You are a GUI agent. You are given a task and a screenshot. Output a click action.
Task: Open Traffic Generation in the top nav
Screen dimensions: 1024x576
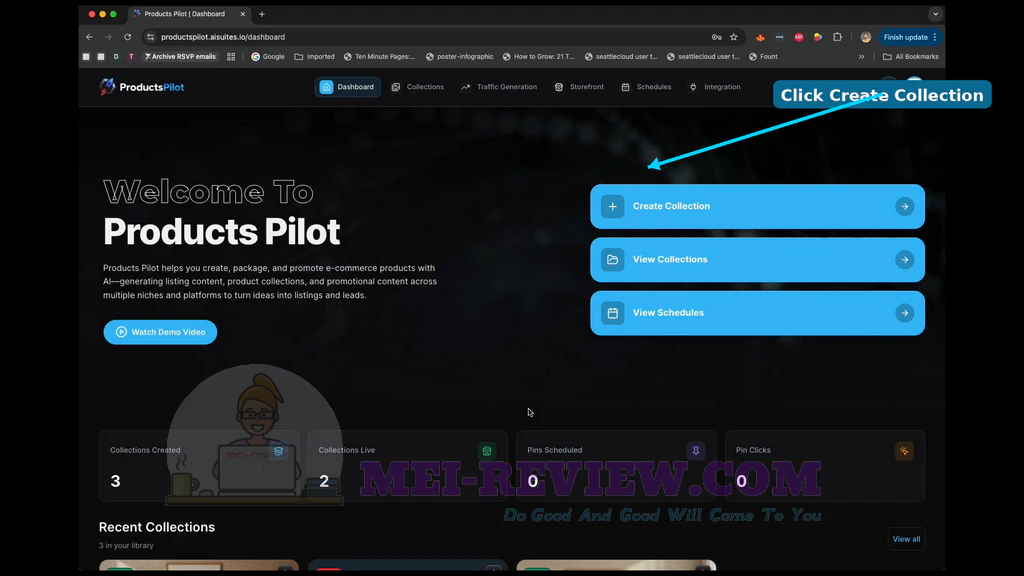coord(499,87)
